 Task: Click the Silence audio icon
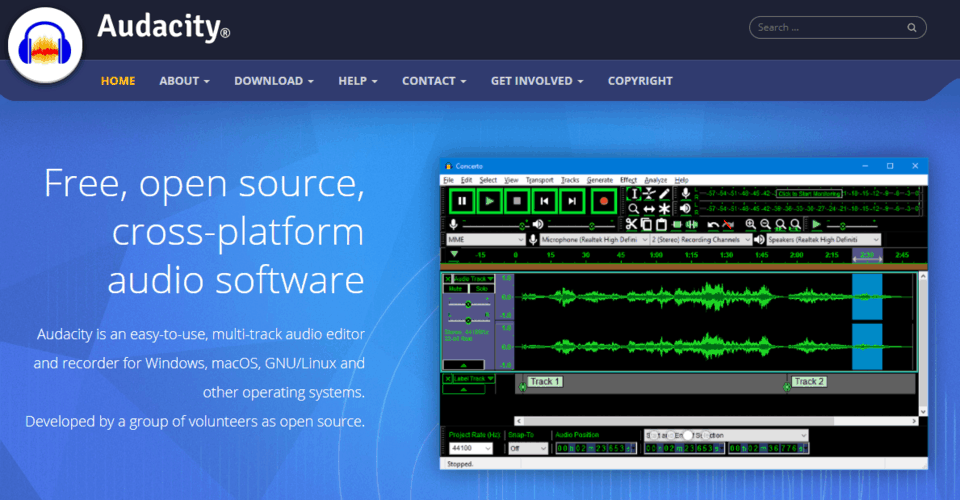pyautogui.click(x=692, y=225)
